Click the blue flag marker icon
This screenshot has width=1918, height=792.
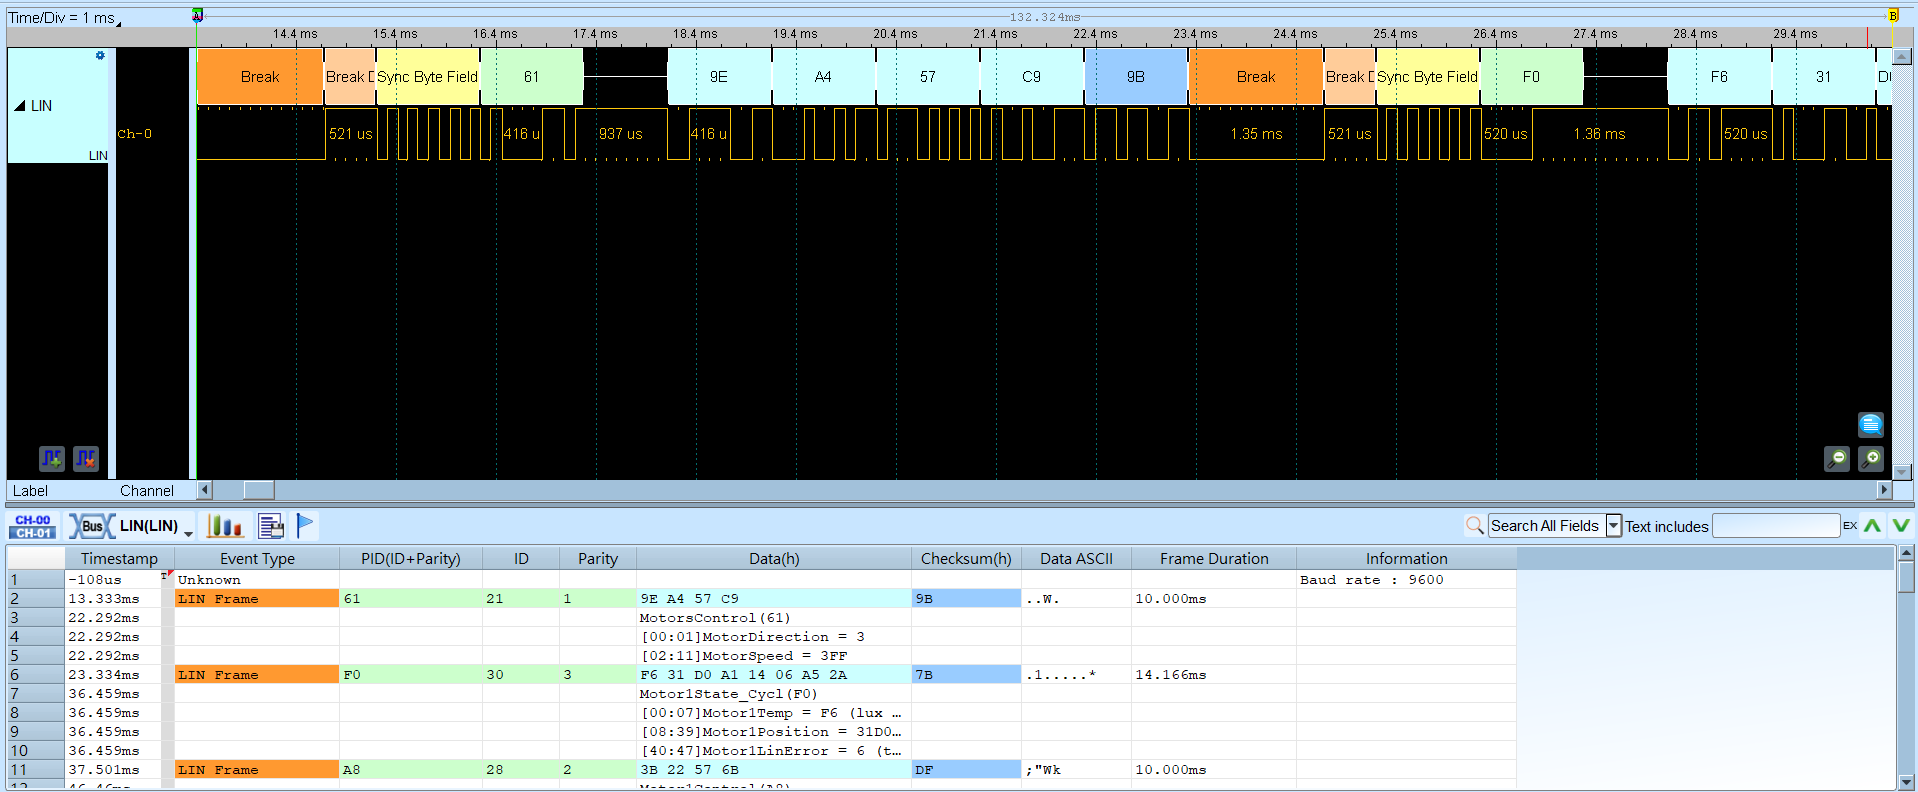tap(305, 526)
